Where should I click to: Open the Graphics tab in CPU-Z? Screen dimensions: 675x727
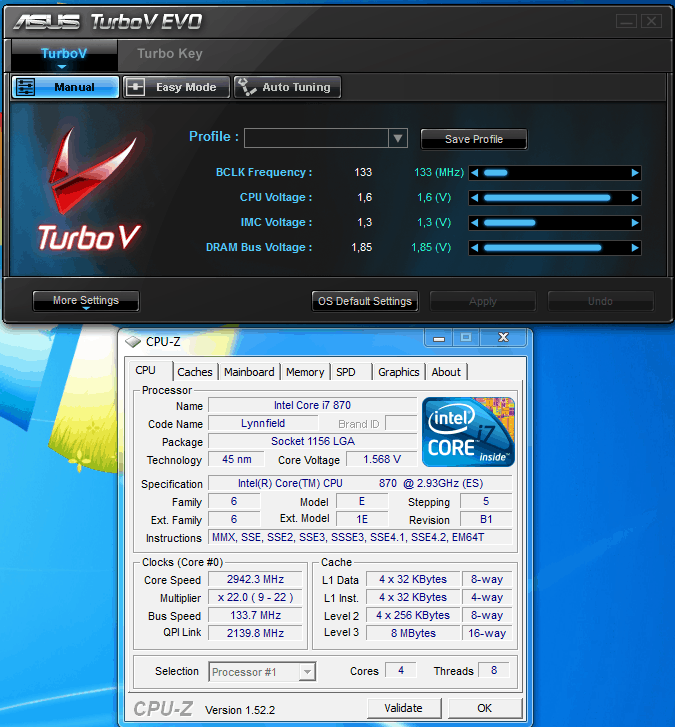coord(399,372)
